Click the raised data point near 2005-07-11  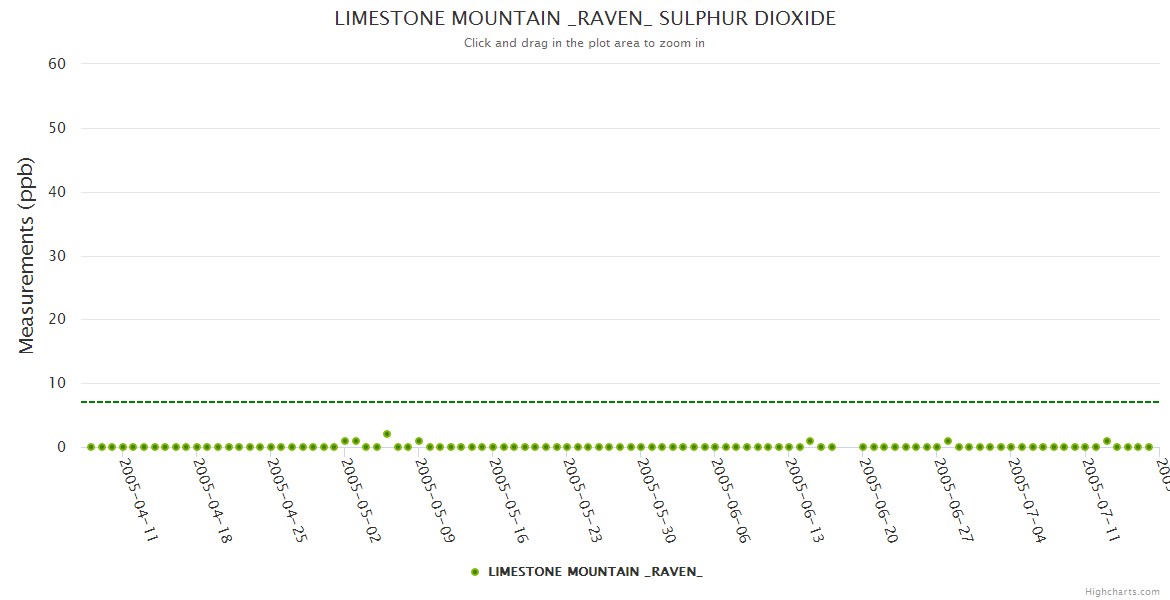click(1107, 441)
